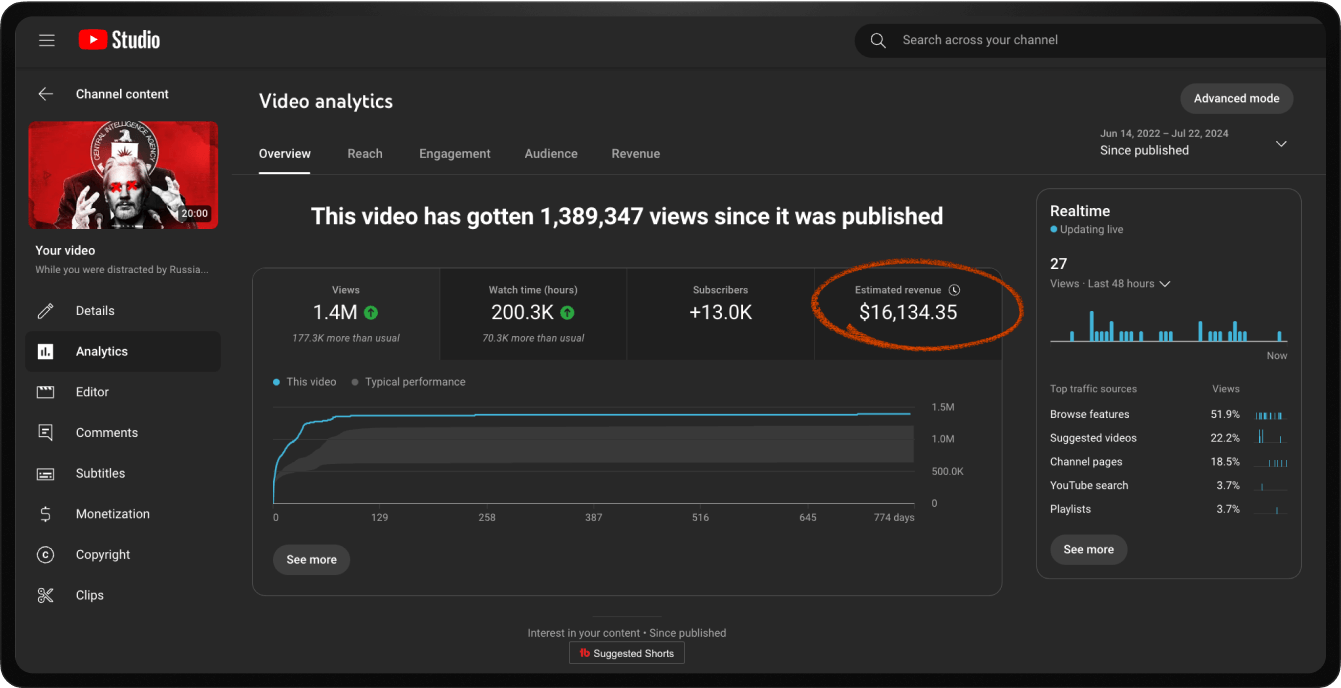This screenshot has height=688, width=1341.
Task: Click the search magnifier icon
Action: pyautogui.click(x=878, y=40)
